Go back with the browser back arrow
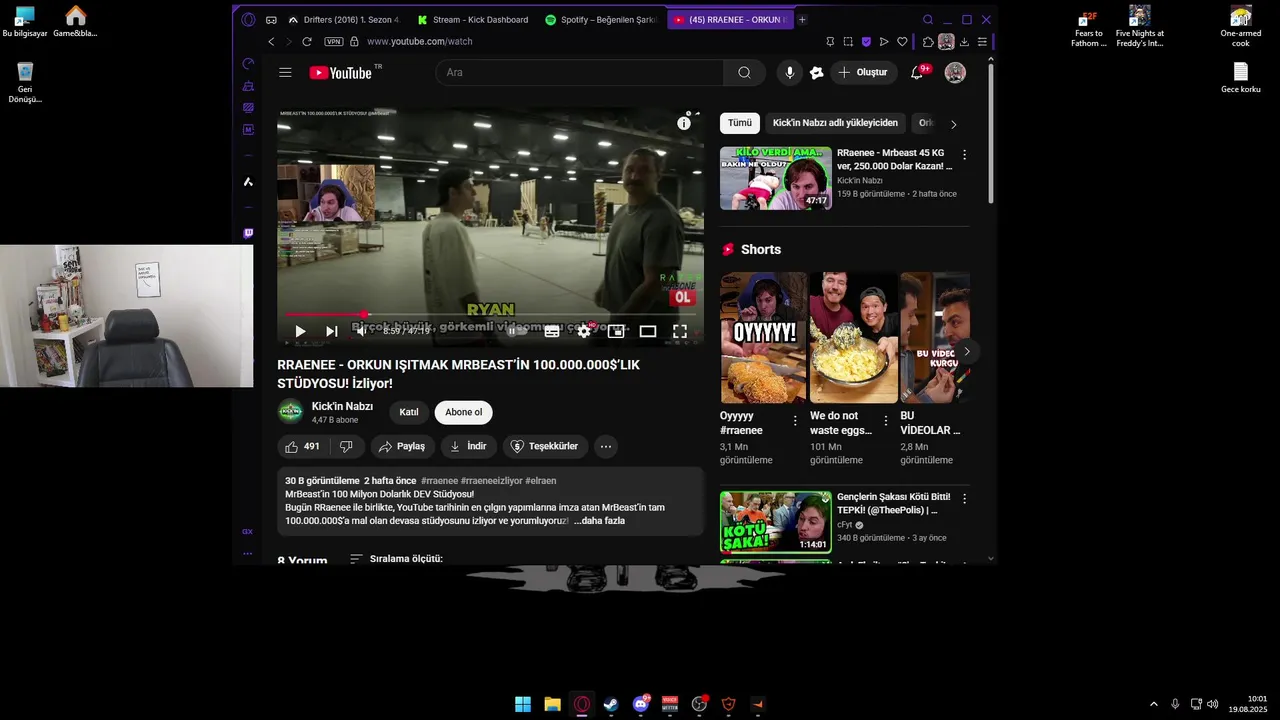1280x720 pixels. click(x=271, y=41)
